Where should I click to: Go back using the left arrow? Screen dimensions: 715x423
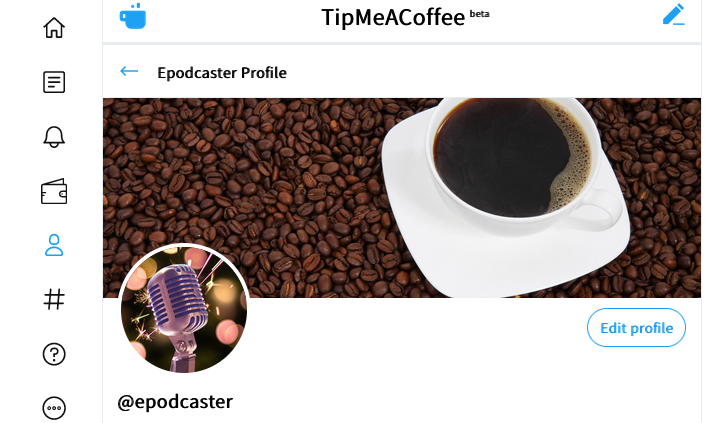coord(129,71)
